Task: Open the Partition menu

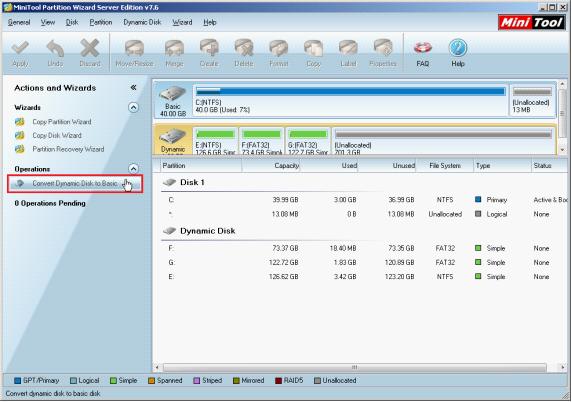Action: click(101, 22)
